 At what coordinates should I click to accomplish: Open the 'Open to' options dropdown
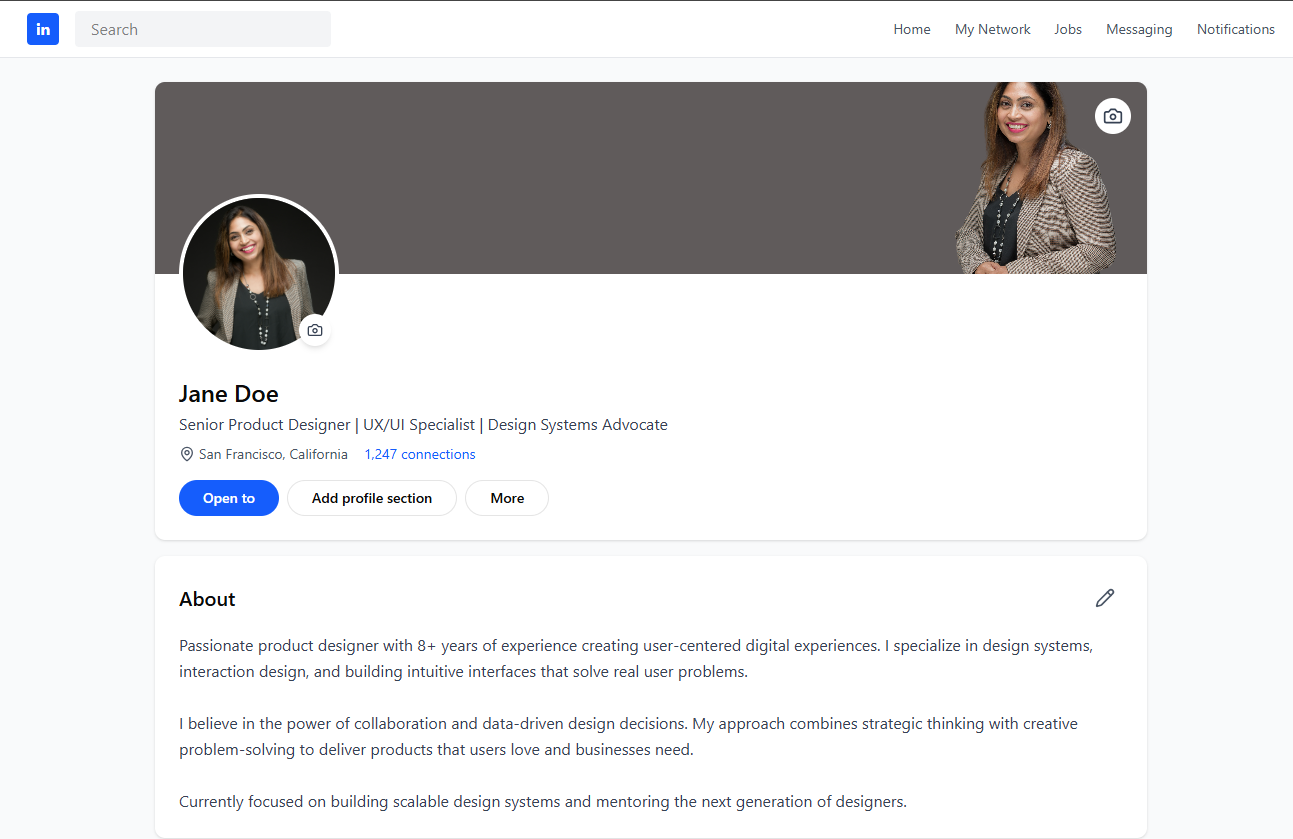(229, 497)
